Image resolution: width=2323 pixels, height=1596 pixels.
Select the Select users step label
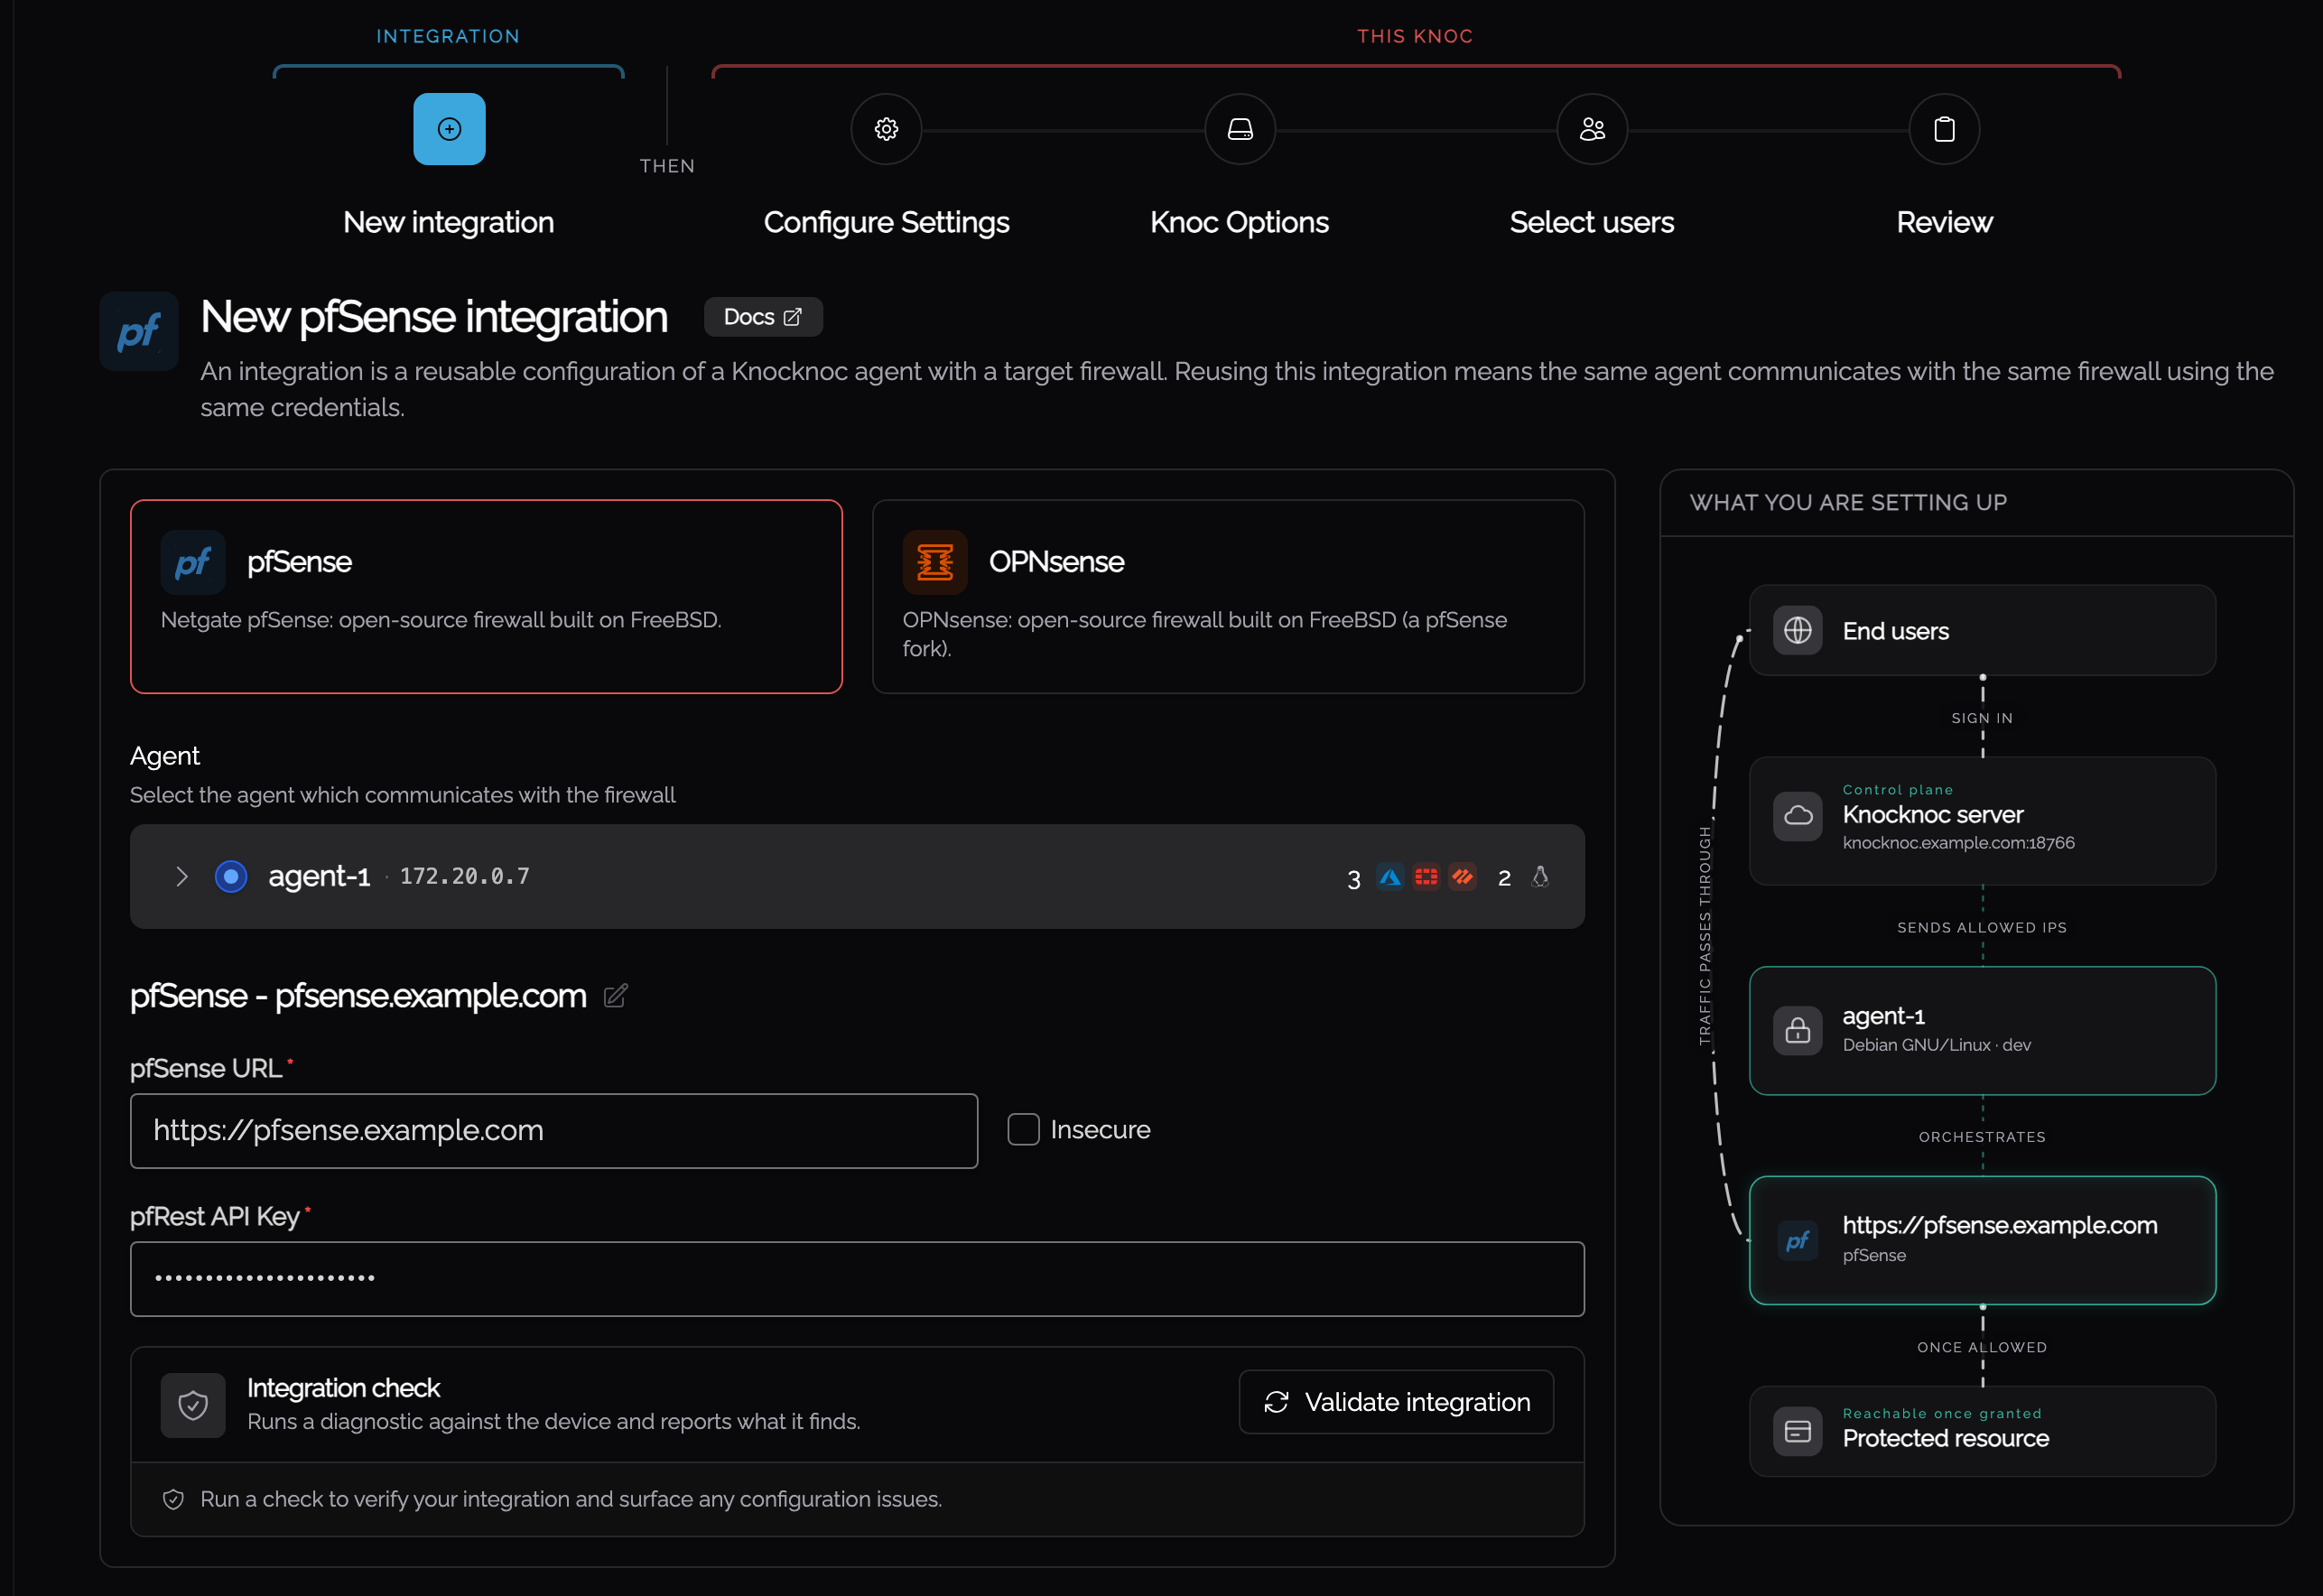click(x=1592, y=222)
